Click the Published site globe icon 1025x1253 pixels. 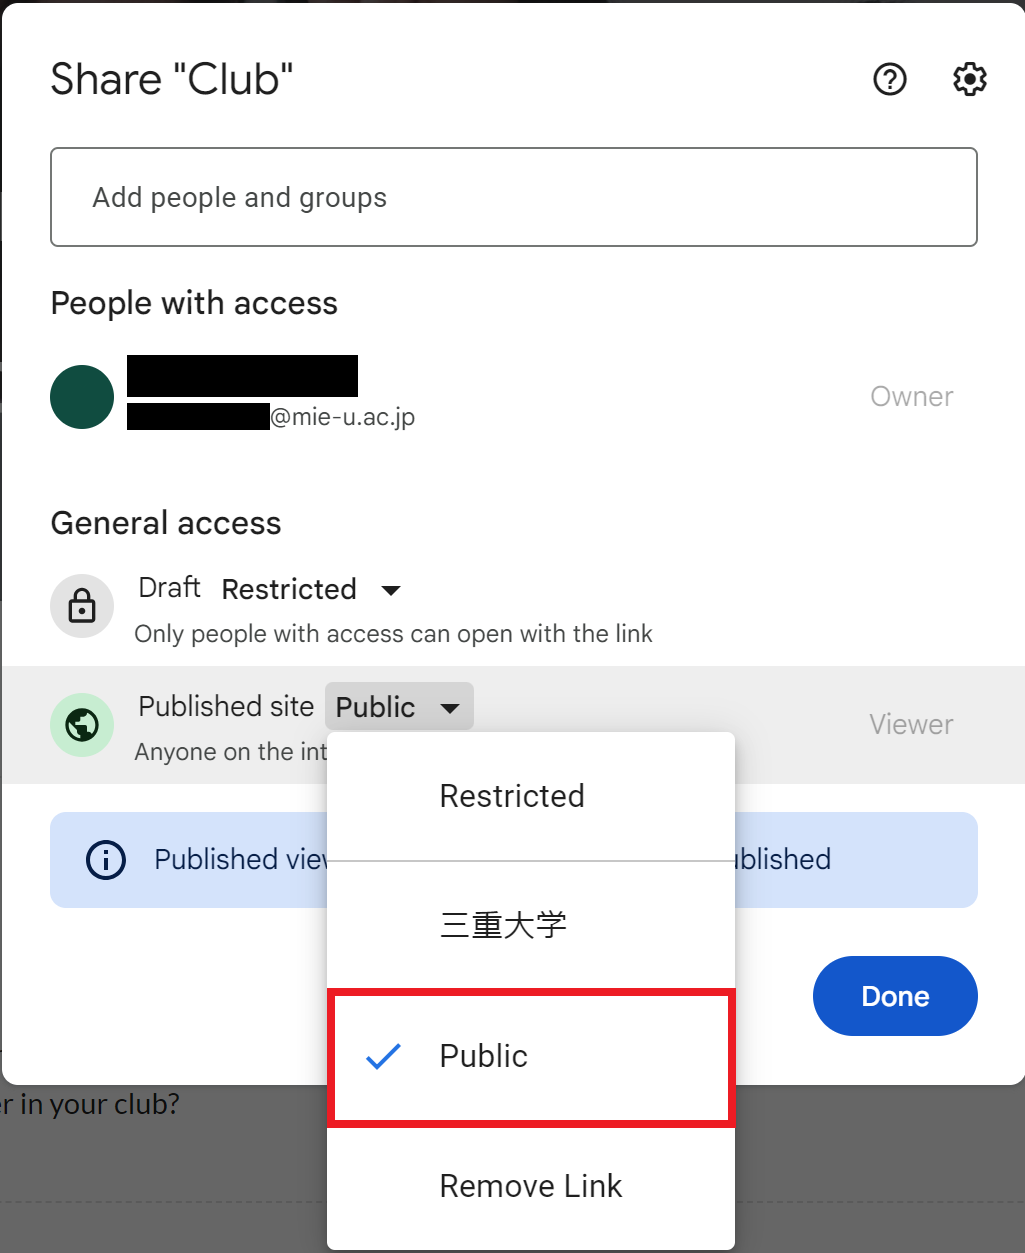click(x=82, y=724)
